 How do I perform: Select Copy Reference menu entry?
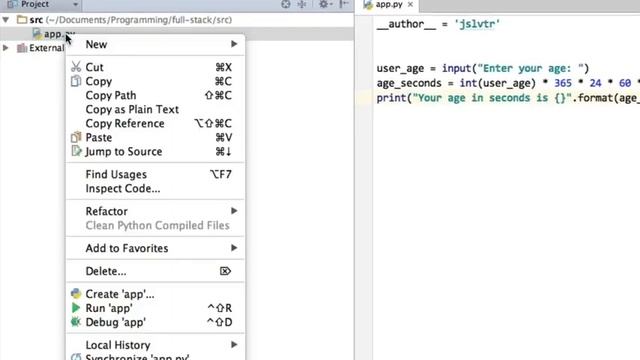(x=155, y=123)
